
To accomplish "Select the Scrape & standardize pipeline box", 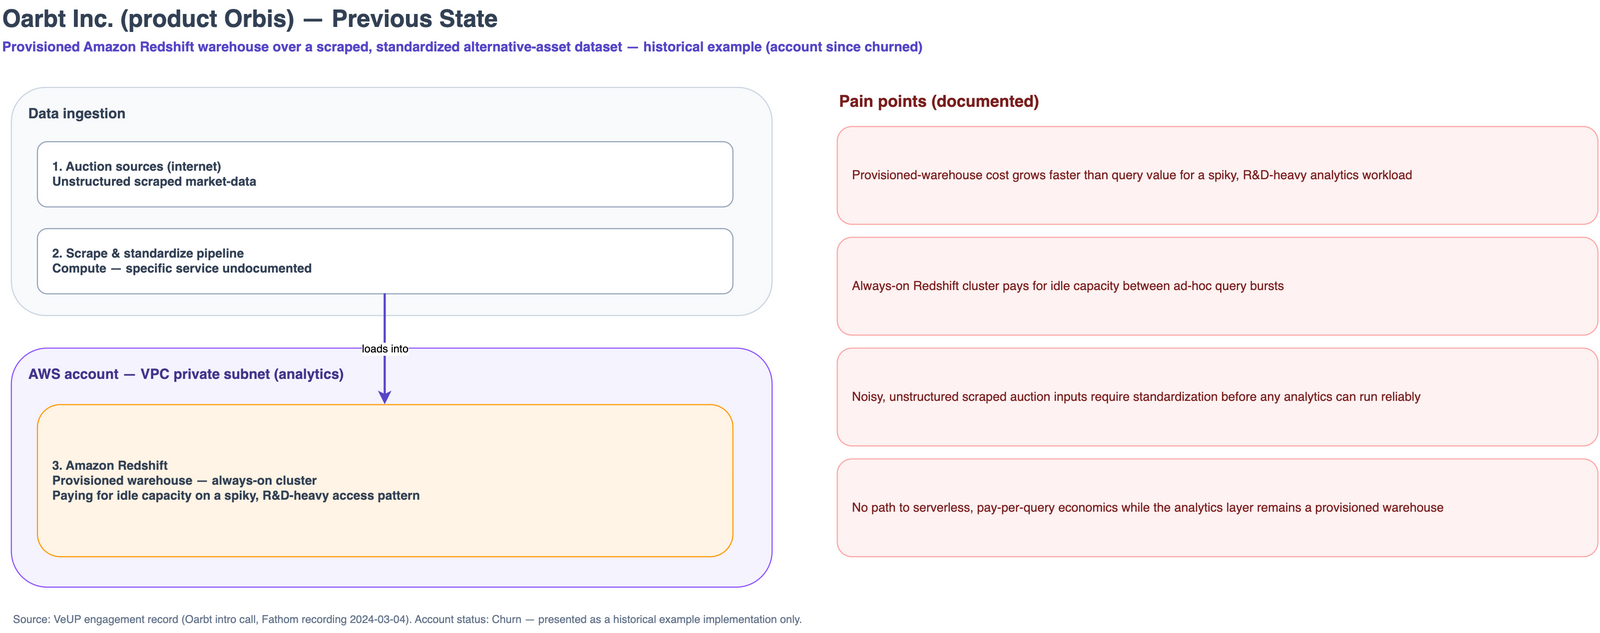I will (385, 261).
